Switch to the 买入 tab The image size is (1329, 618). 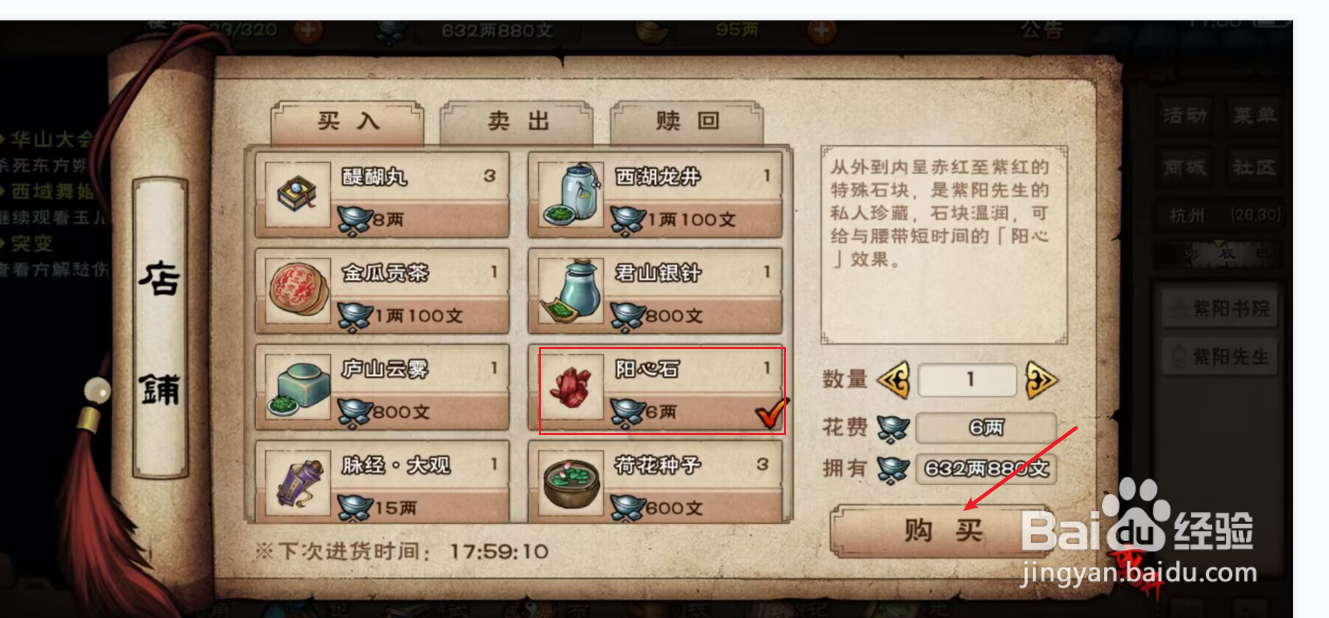[x=349, y=122]
